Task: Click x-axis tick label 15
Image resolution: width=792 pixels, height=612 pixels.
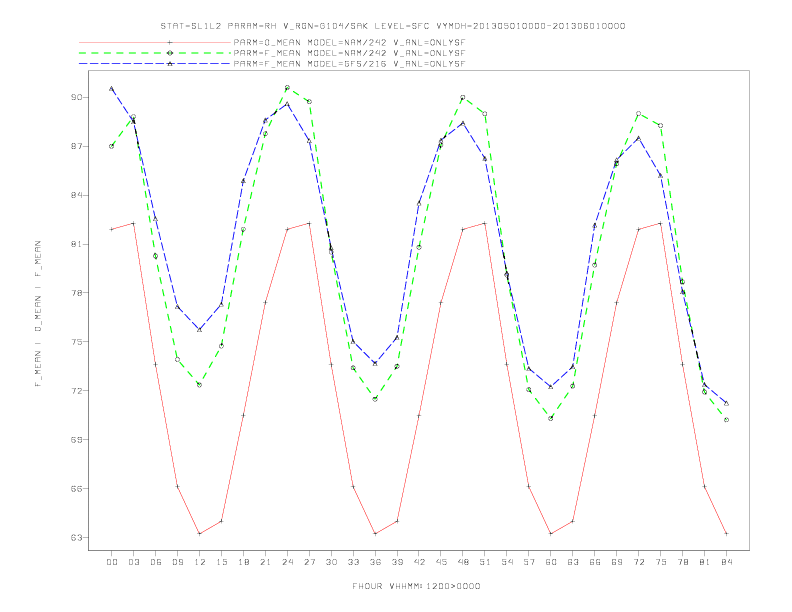Action: click(221, 562)
